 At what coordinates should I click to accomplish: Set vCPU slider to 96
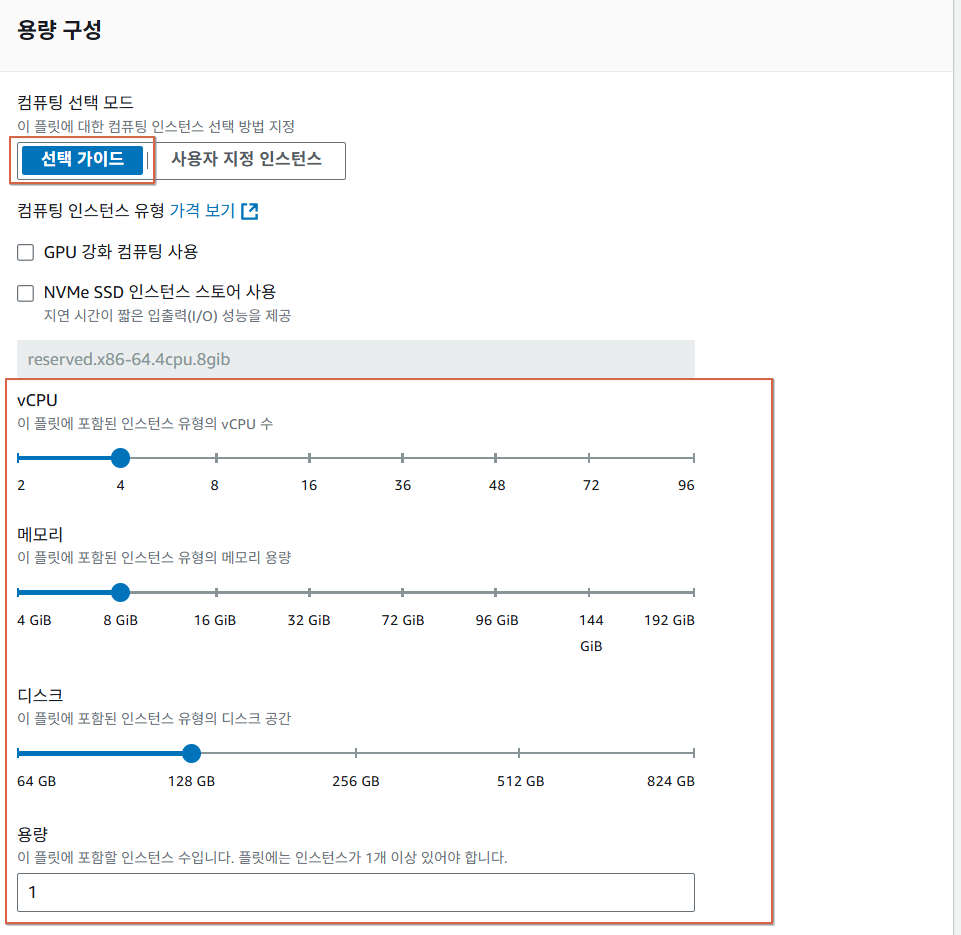(x=693, y=458)
